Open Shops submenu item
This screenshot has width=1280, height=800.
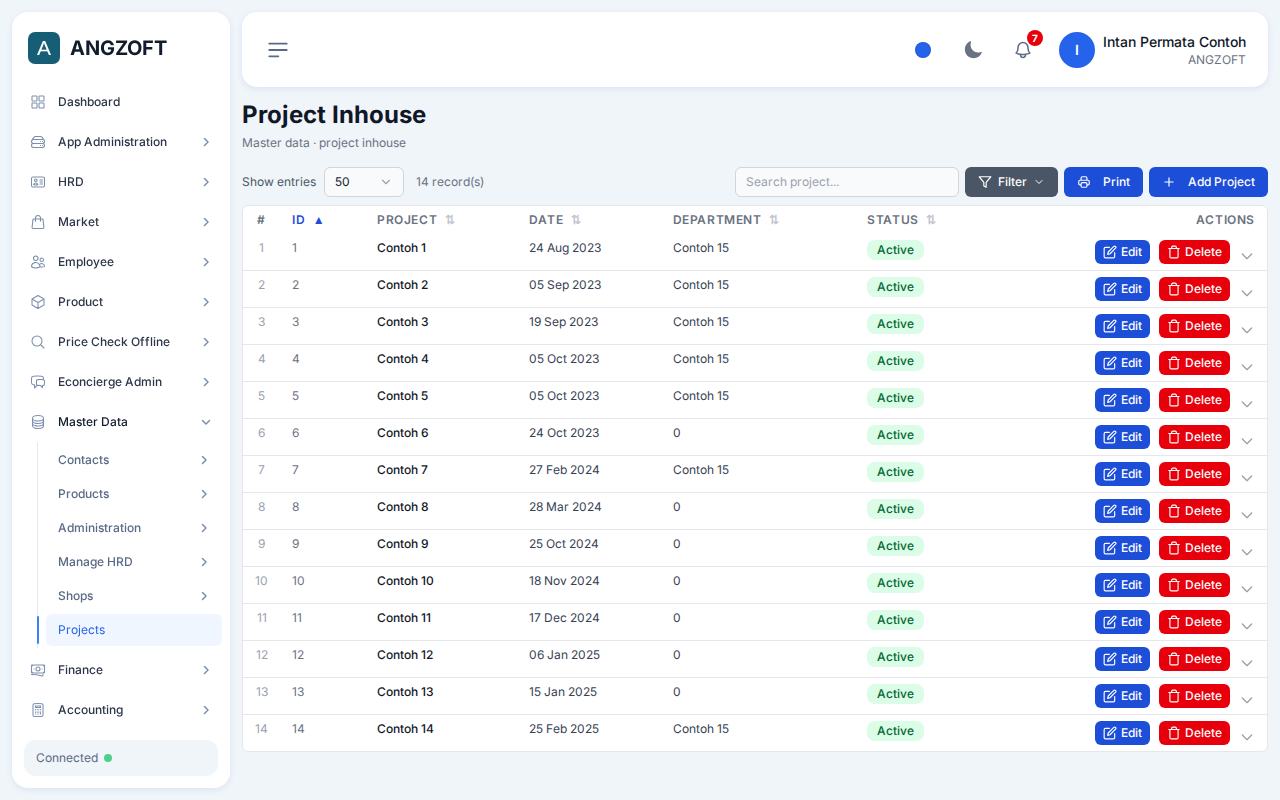tap(134, 596)
